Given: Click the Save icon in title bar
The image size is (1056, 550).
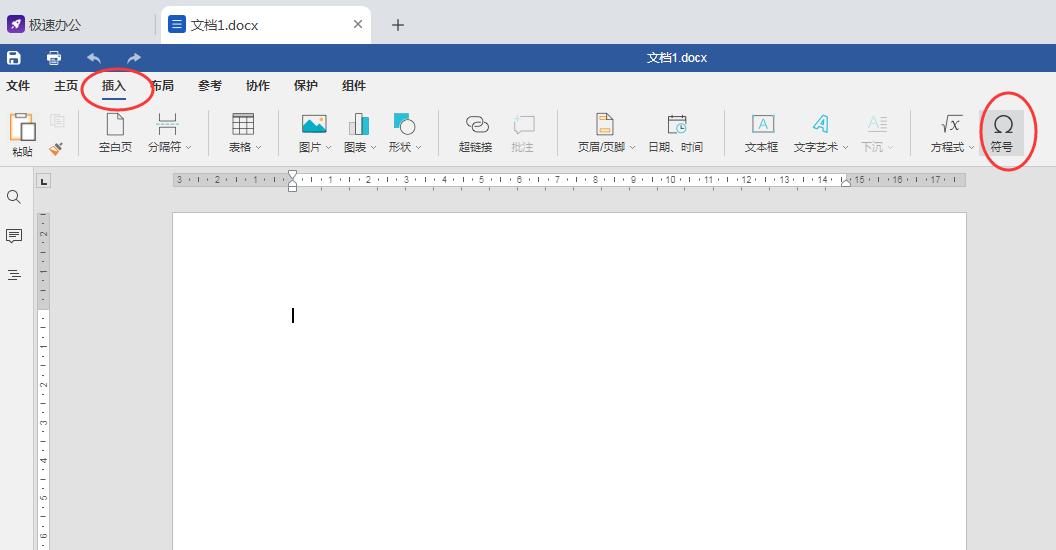Looking at the screenshot, I should click(13, 58).
